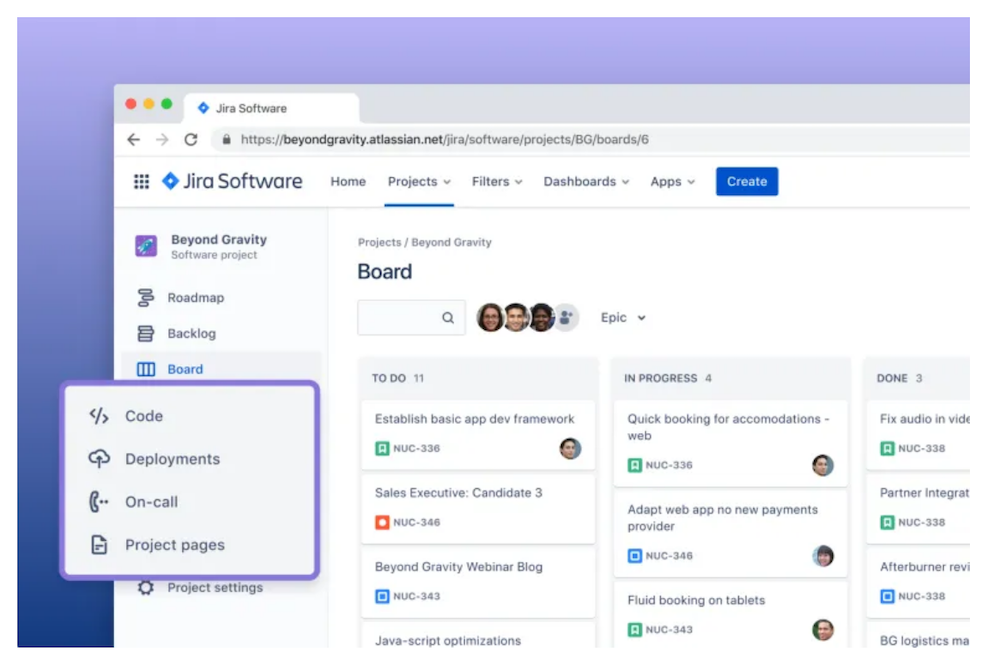1000x658 pixels.
Task: Expand the Projects dropdown menu
Action: [419, 182]
